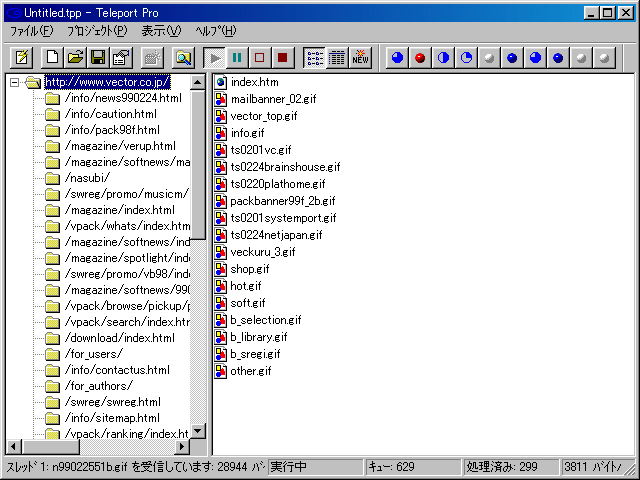
Task: Click the hollow red square stop icon
Action: (260, 58)
